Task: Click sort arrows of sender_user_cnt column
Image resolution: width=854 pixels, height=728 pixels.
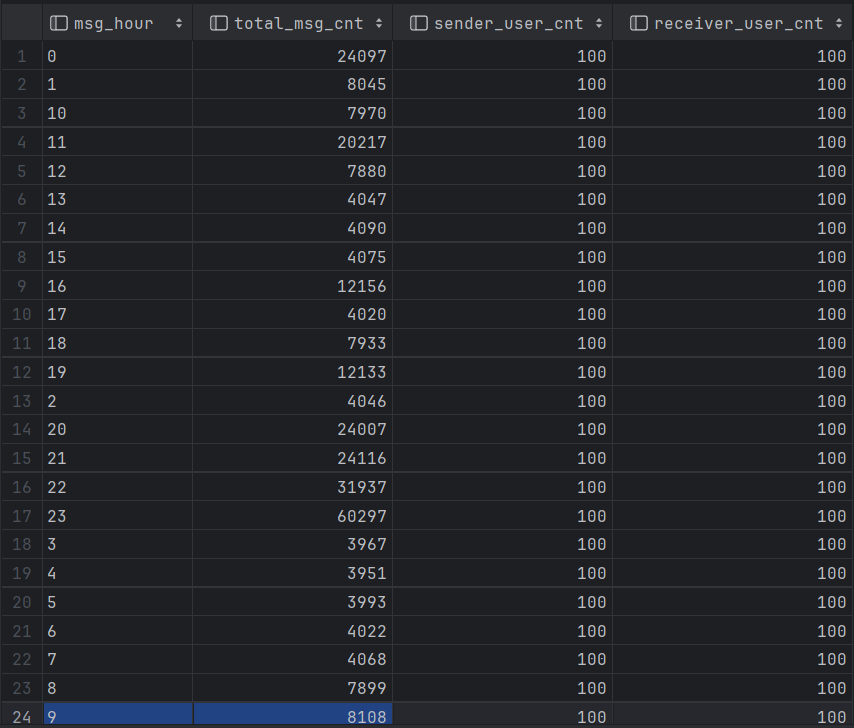Action: 599,23
